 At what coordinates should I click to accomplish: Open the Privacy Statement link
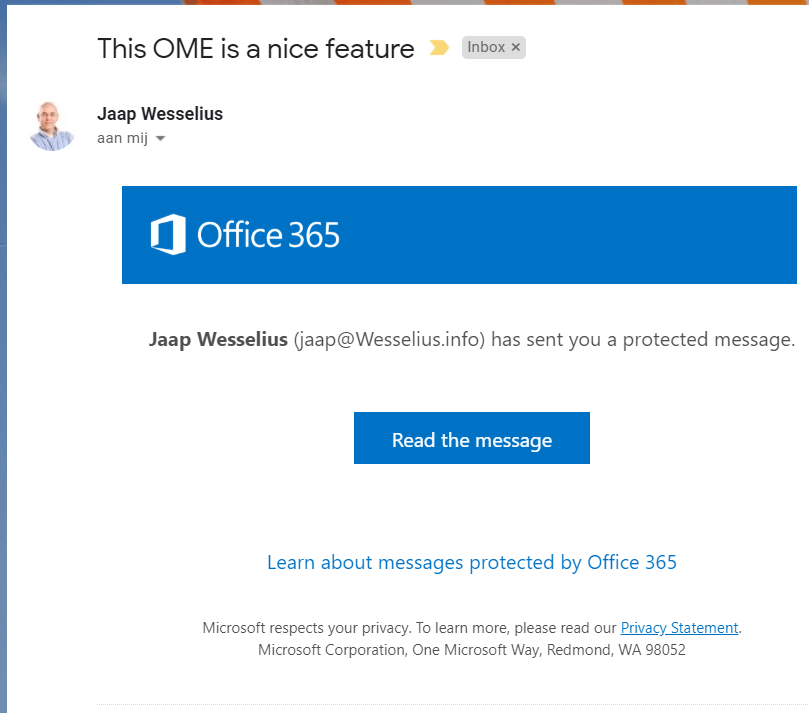coord(679,628)
